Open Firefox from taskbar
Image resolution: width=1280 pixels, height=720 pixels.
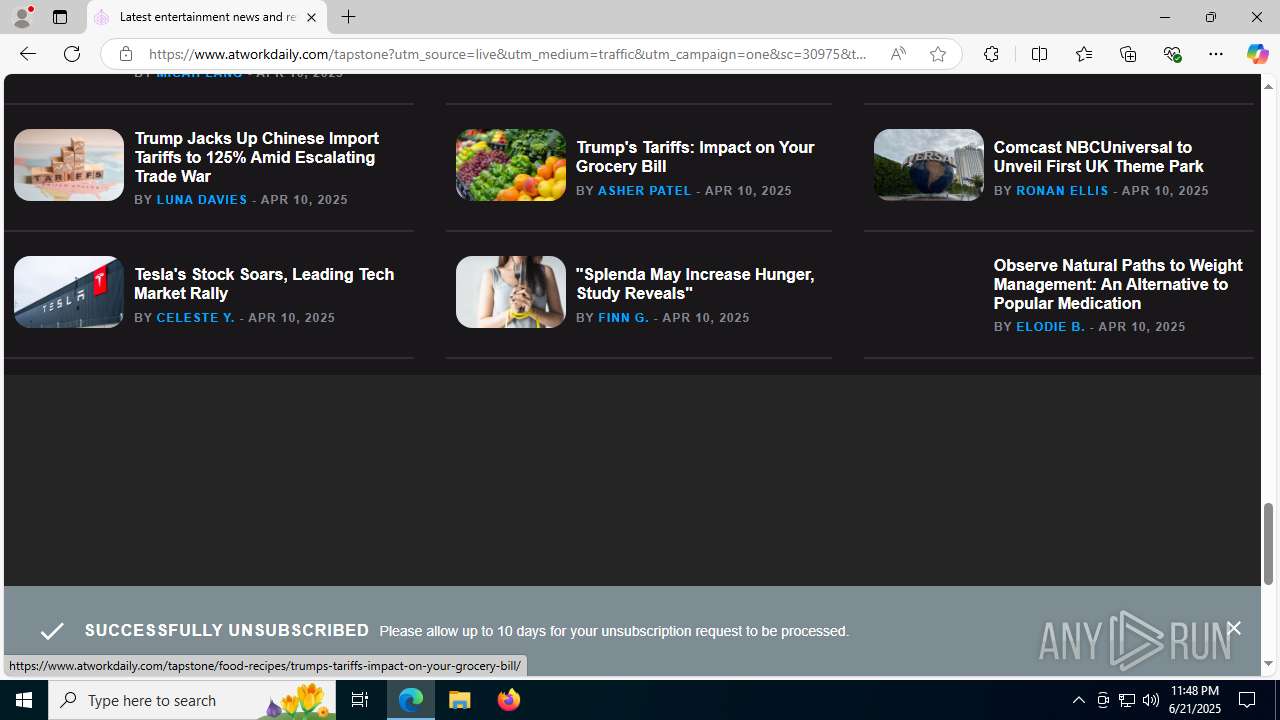tap(508, 700)
